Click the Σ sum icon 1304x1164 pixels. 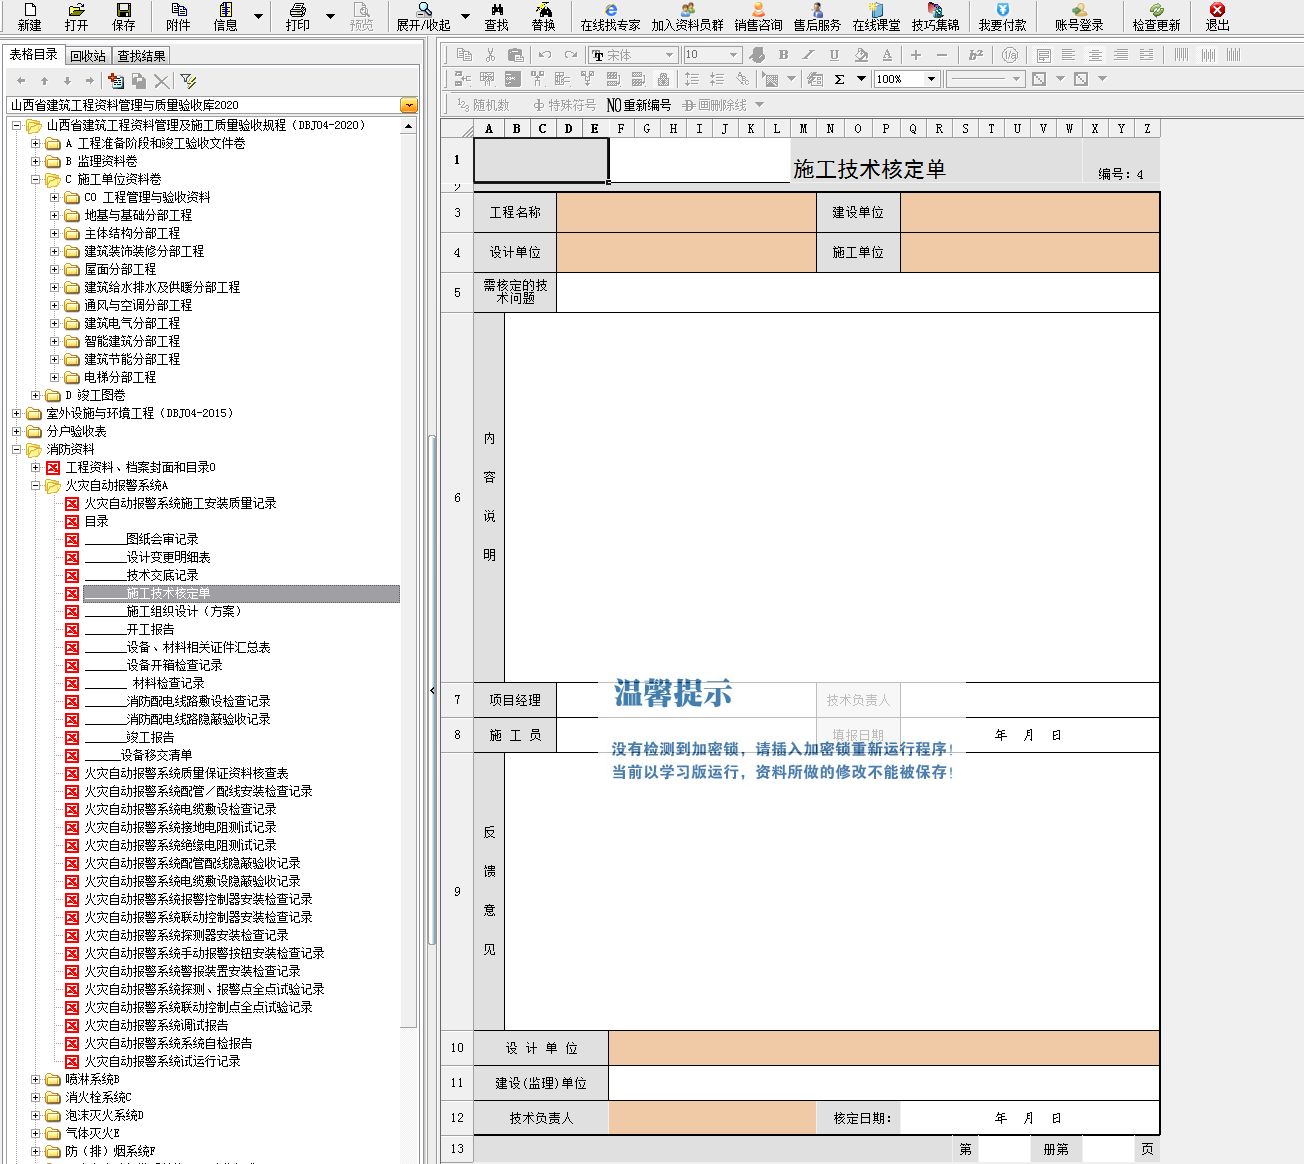click(x=840, y=79)
